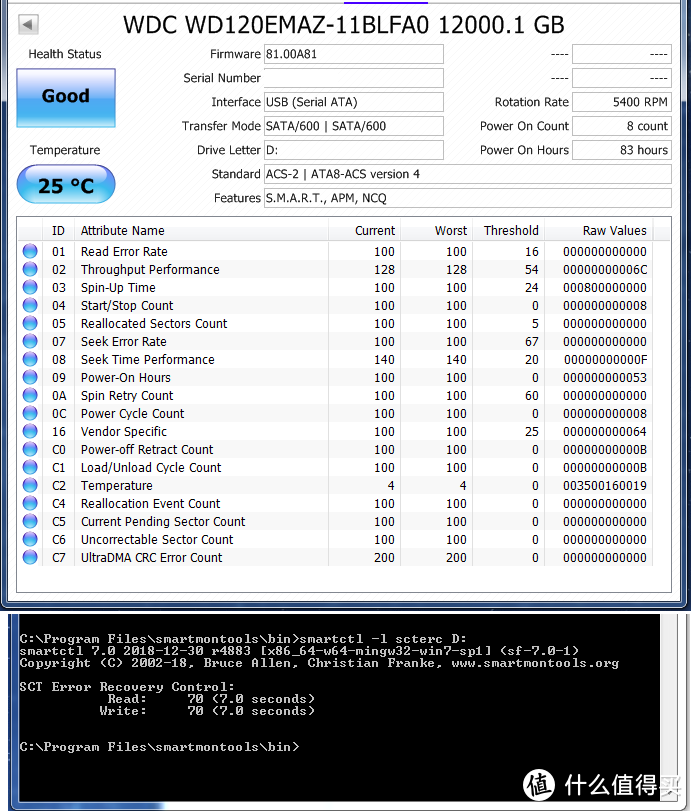Click status orb for Load/Unload Cycle Count
This screenshot has height=812, width=693.
pyautogui.click(x=30, y=467)
